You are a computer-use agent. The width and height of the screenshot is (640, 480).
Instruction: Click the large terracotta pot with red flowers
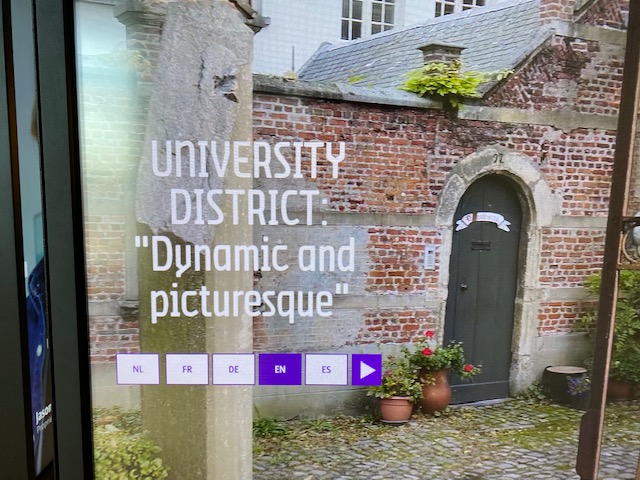click(436, 390)
